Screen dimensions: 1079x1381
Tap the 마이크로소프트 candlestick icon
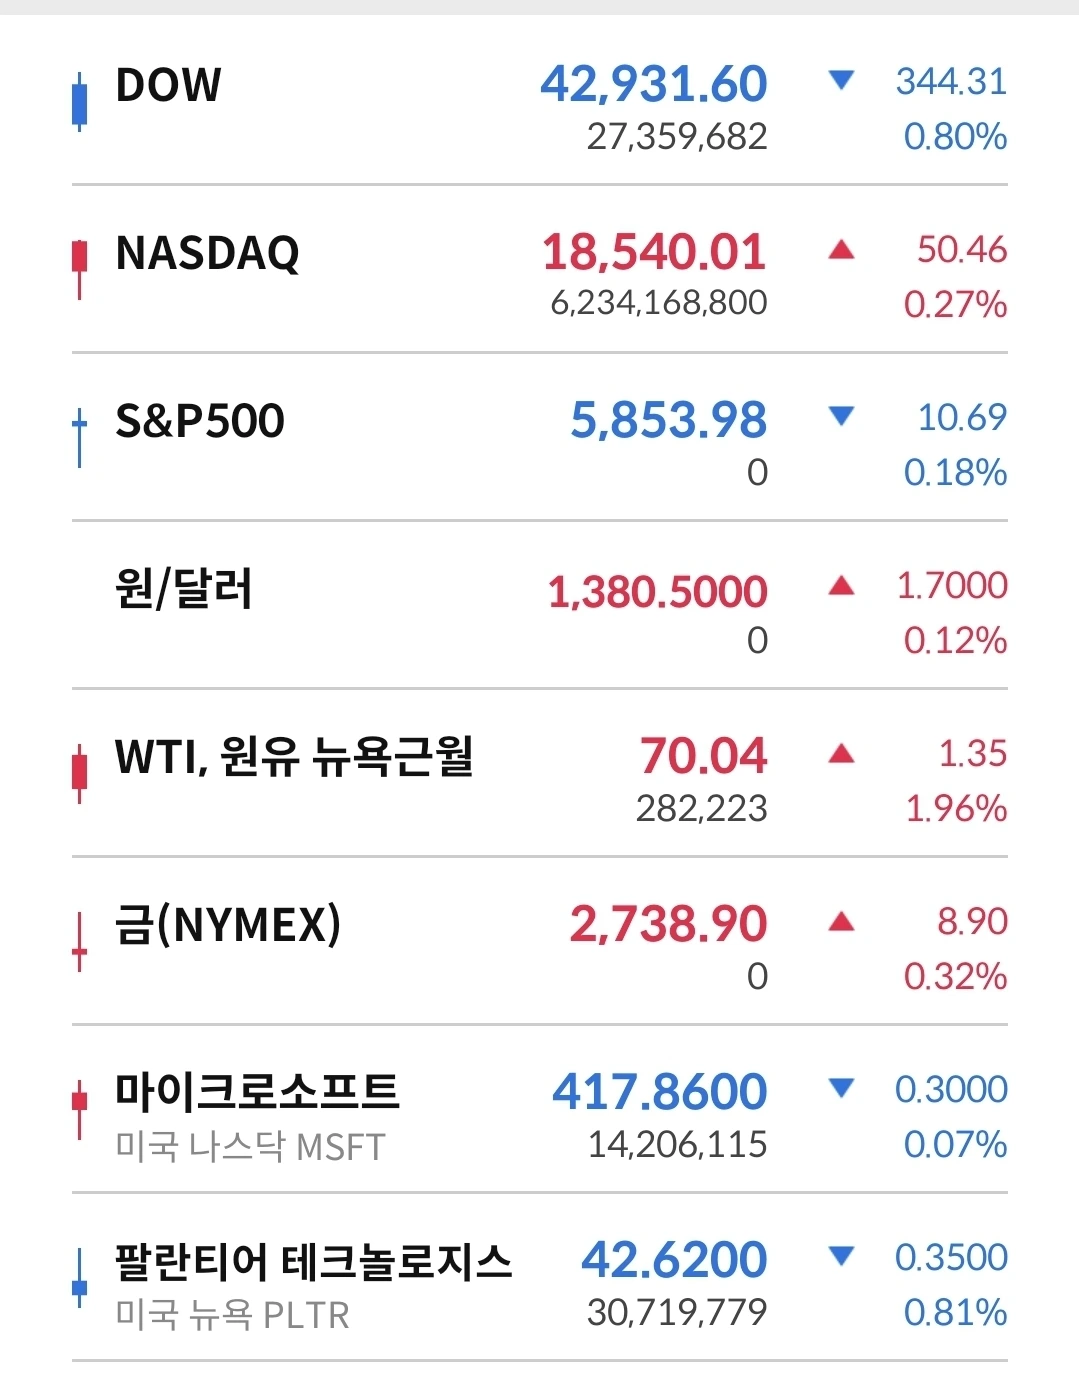pyautogui.click(x=79, y=1109)
